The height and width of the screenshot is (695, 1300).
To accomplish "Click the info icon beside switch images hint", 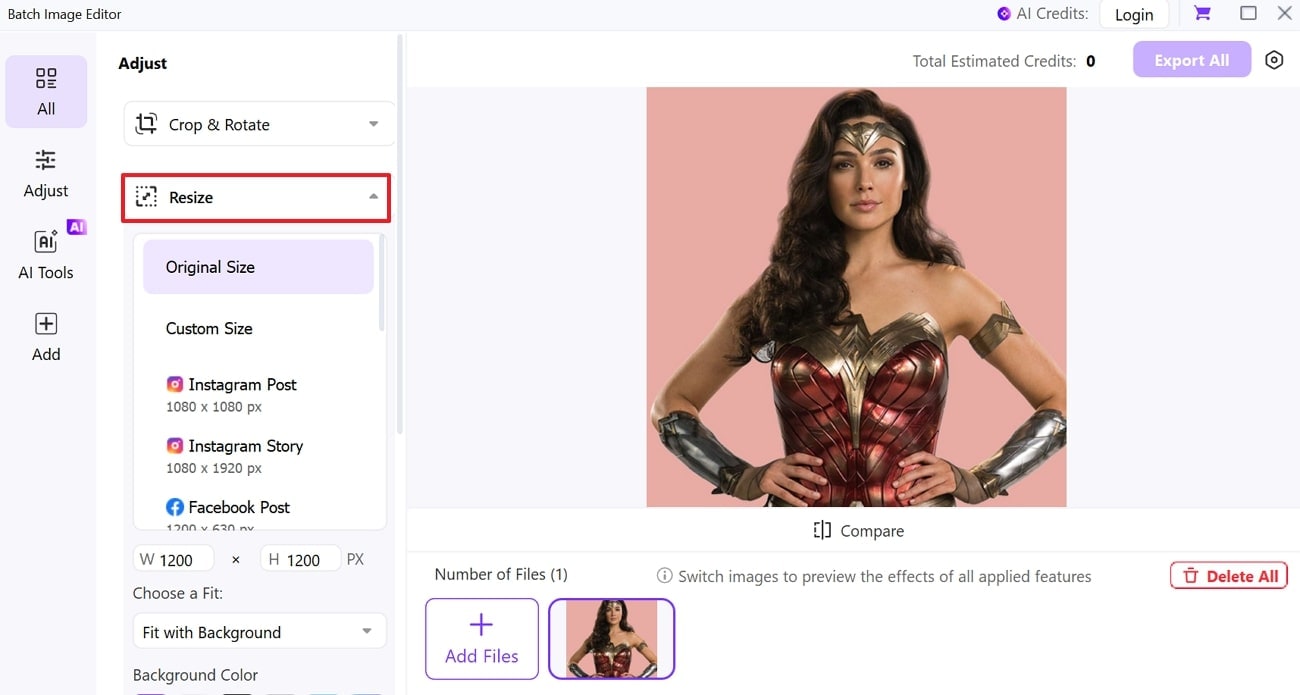I will coord(664,576).
